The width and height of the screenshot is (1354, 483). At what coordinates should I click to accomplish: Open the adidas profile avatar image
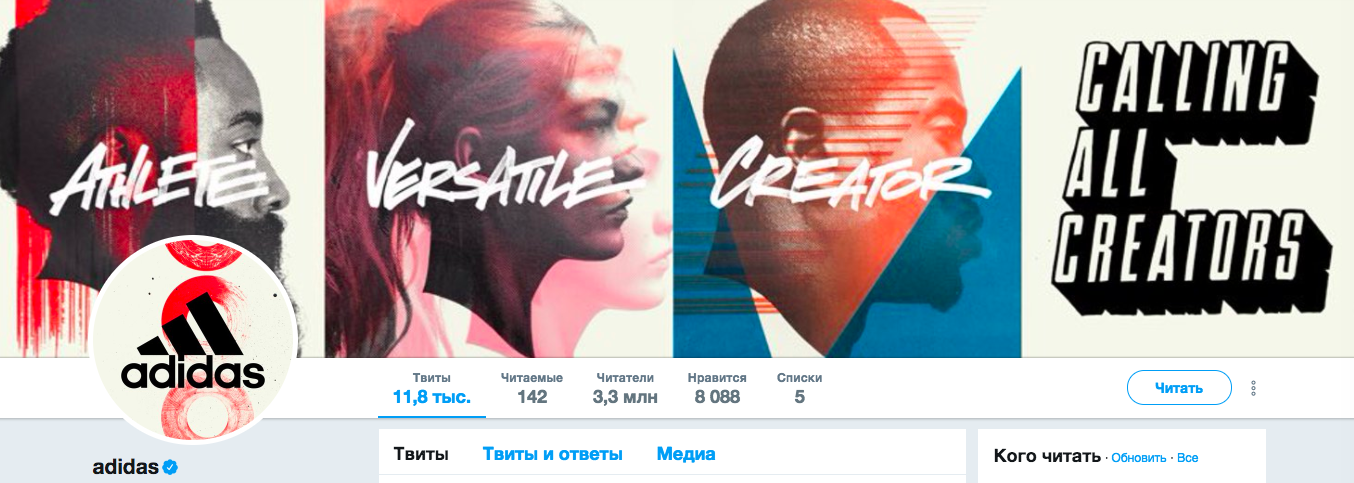(195, 341)
